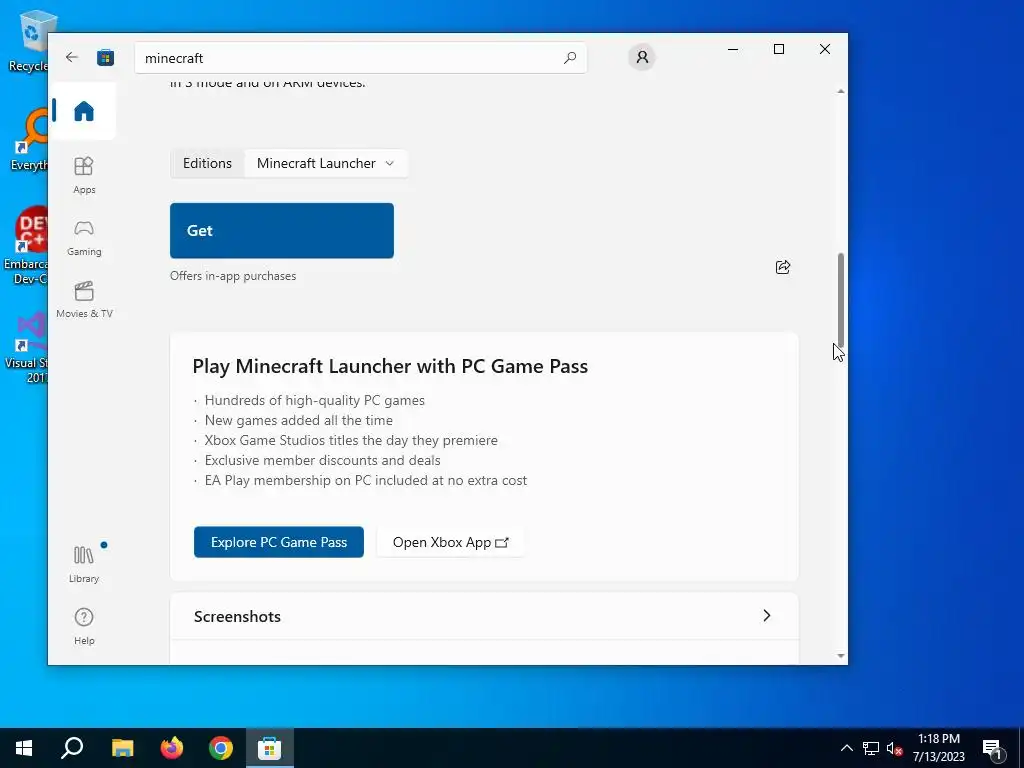Click Microsoft Store taskbar icon
The height and width of the screenshot is (768, 1024).
pos(270,748)
